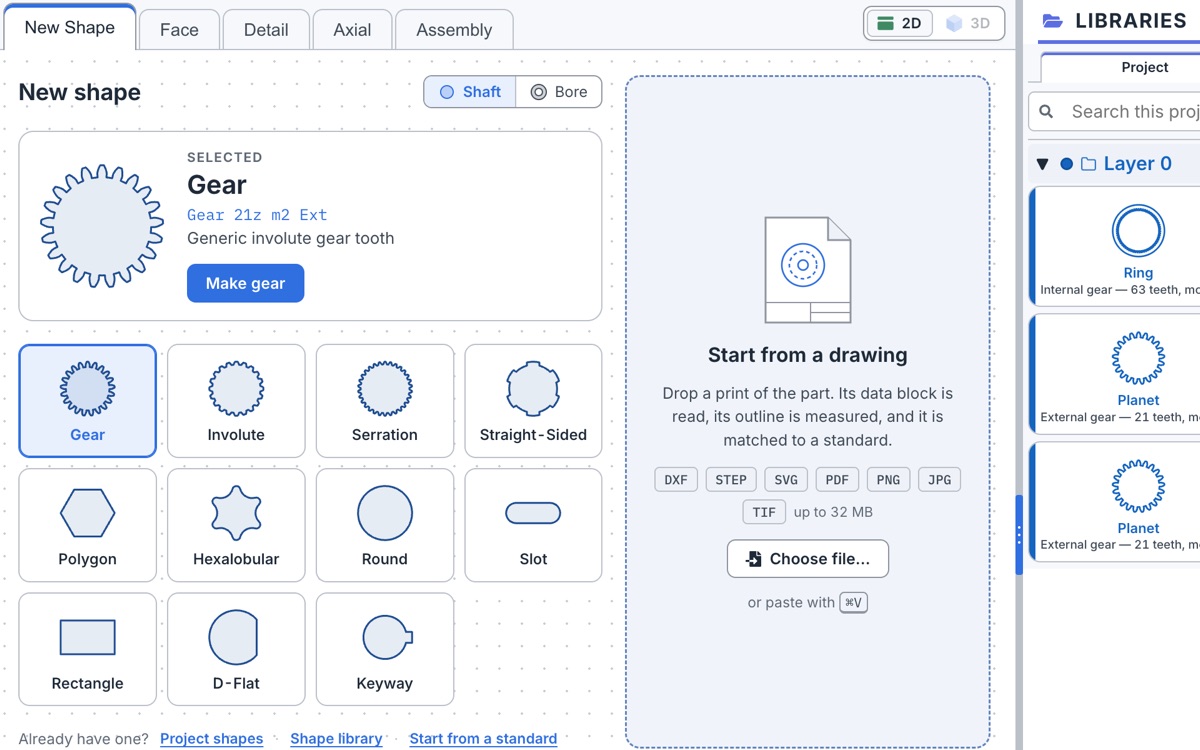The image size is (1200, 750).
Task: Open the Project shapes link
Action: 212,739
